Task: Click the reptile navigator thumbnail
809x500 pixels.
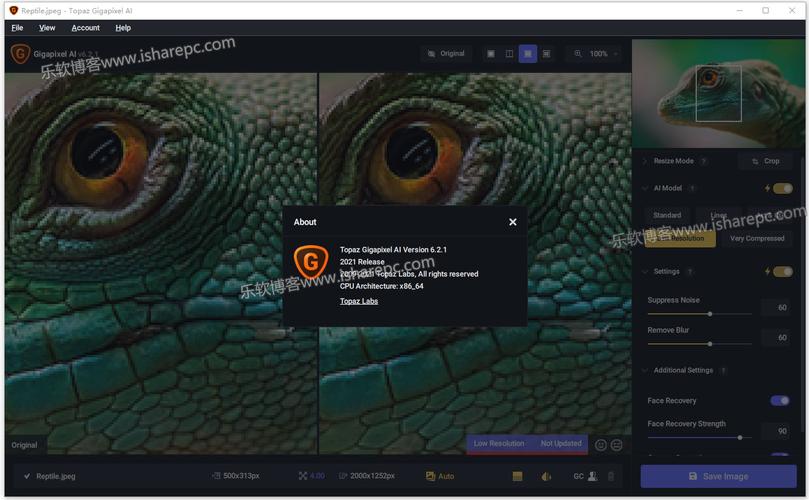Action: (x=719, y=94)
